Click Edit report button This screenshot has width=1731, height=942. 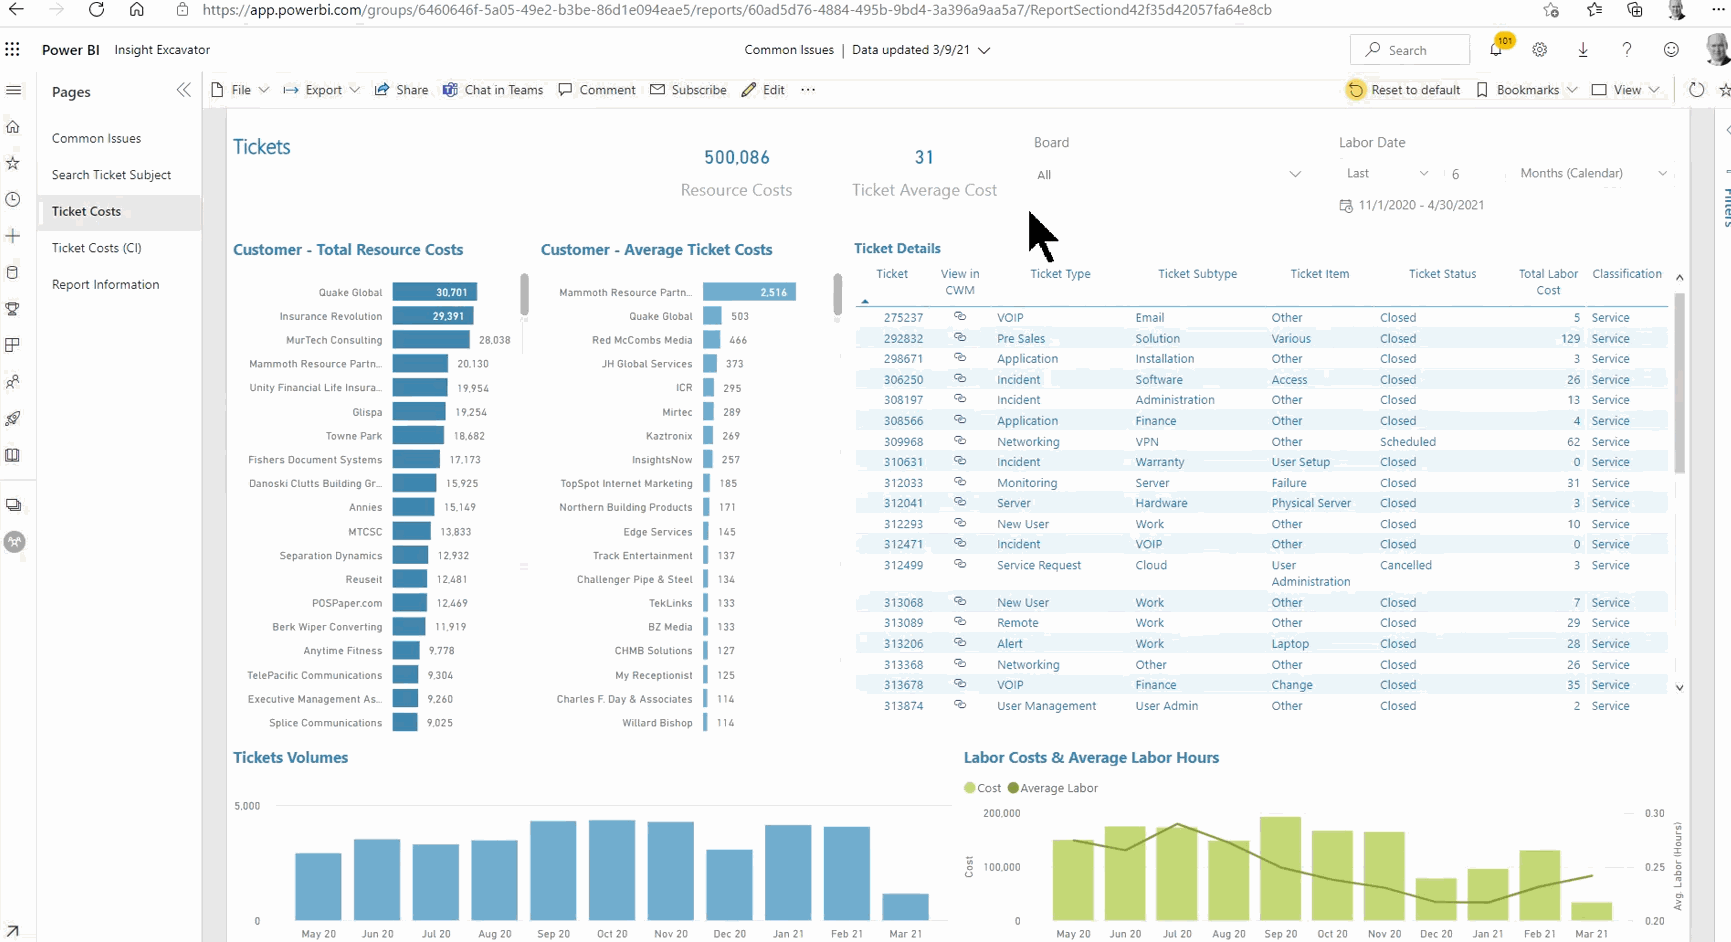[x=763, y=90]
